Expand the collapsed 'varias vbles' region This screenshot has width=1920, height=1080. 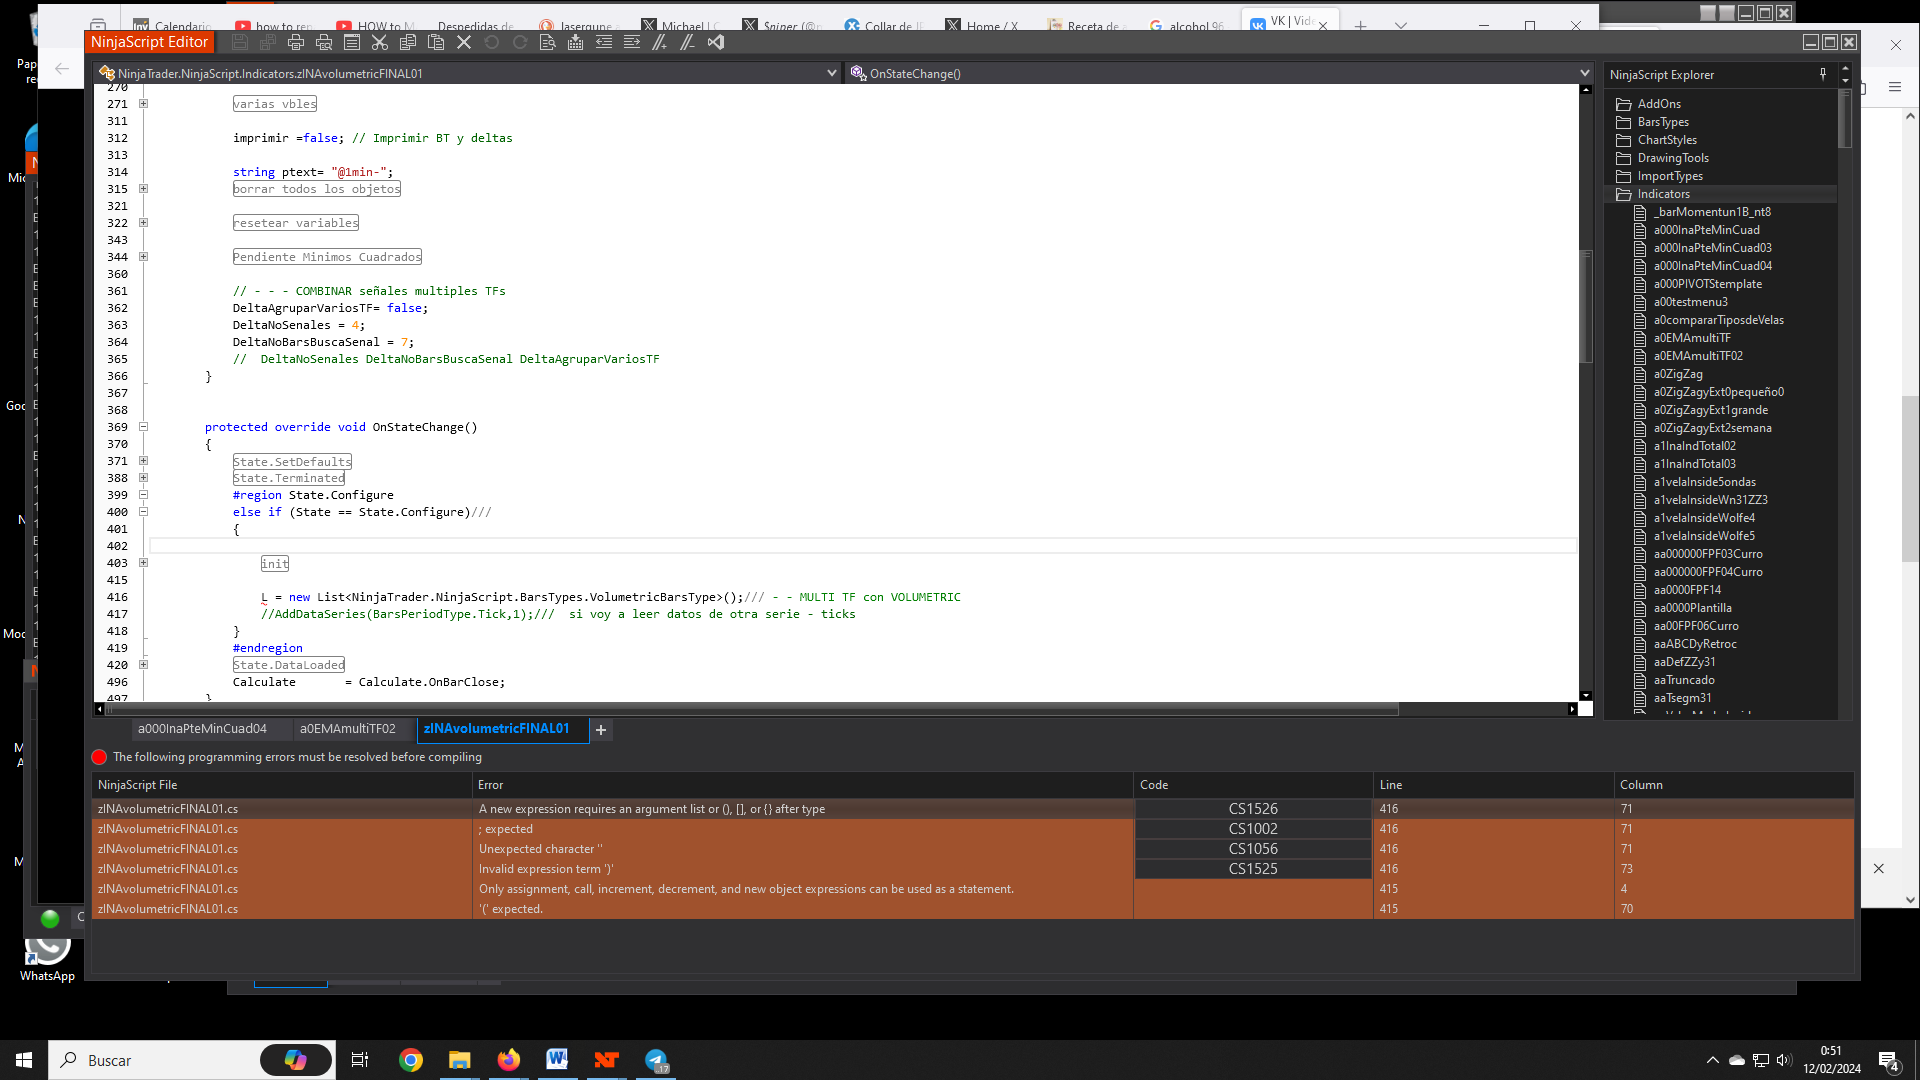click(x=144, y=104)
